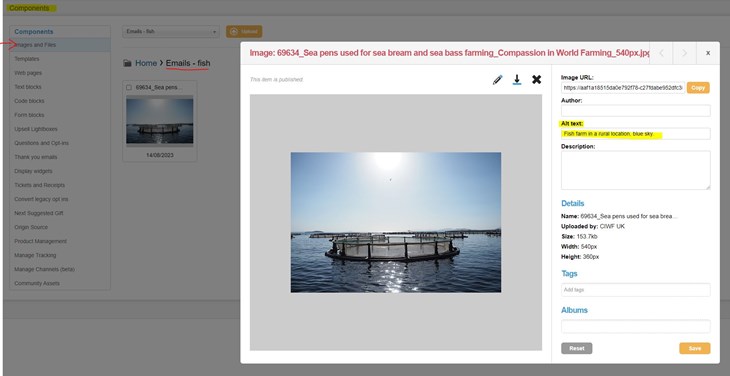This screenshot has width=730, height=376.
Task: Click the Upload button
Action: [x=244, y=32]
